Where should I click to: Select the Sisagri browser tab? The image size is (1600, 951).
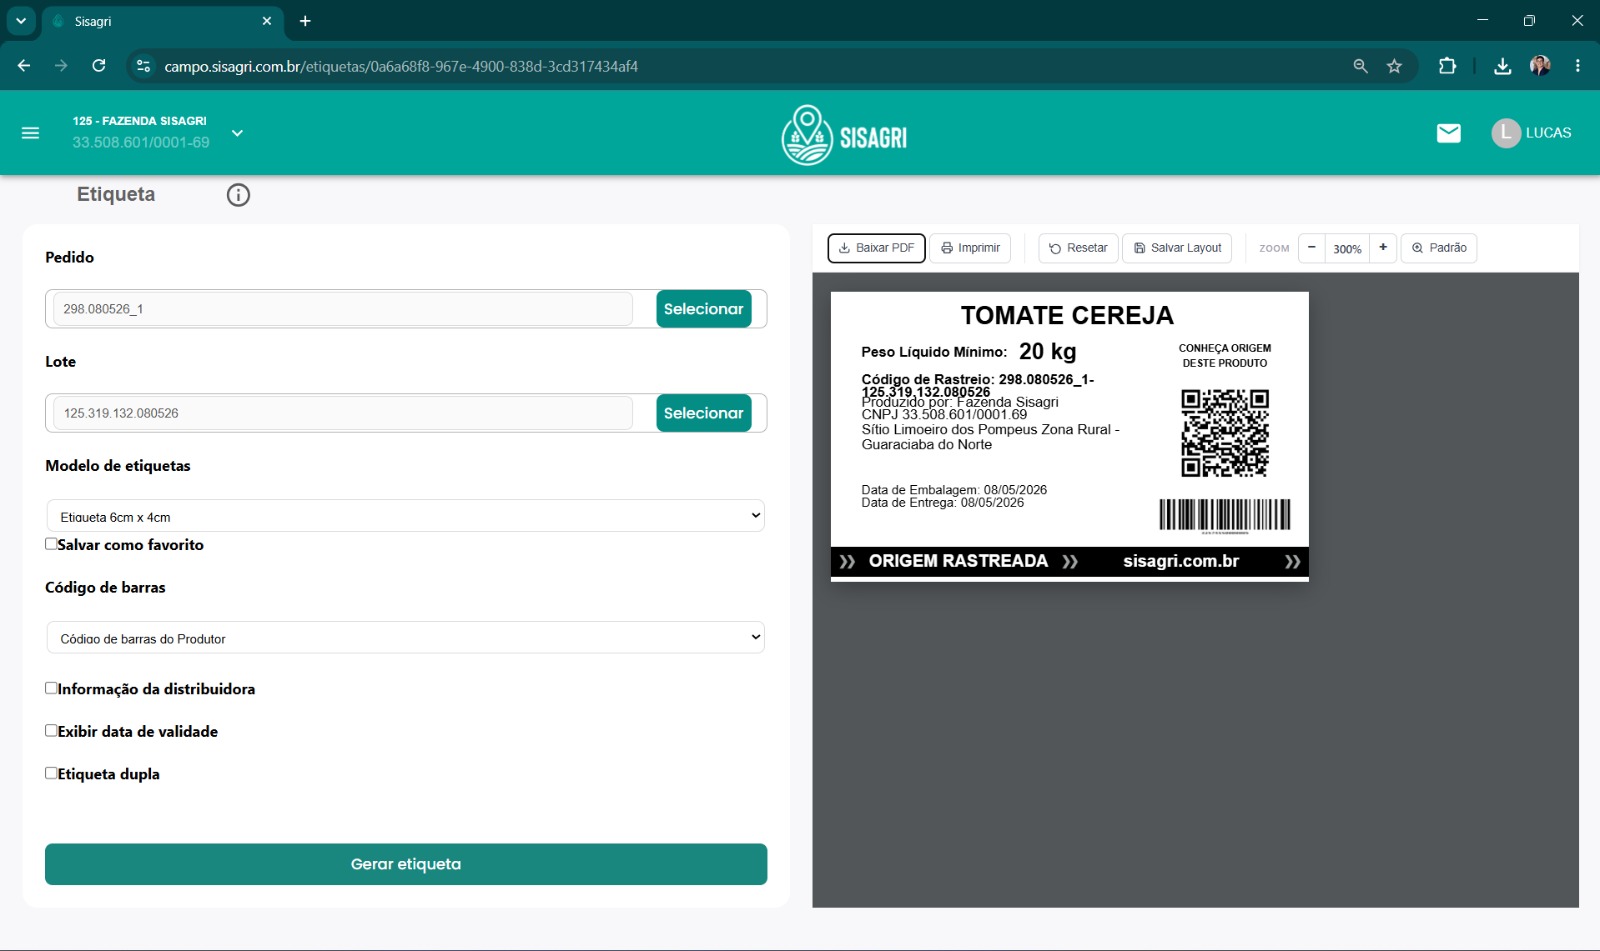(x=162, y=21)
